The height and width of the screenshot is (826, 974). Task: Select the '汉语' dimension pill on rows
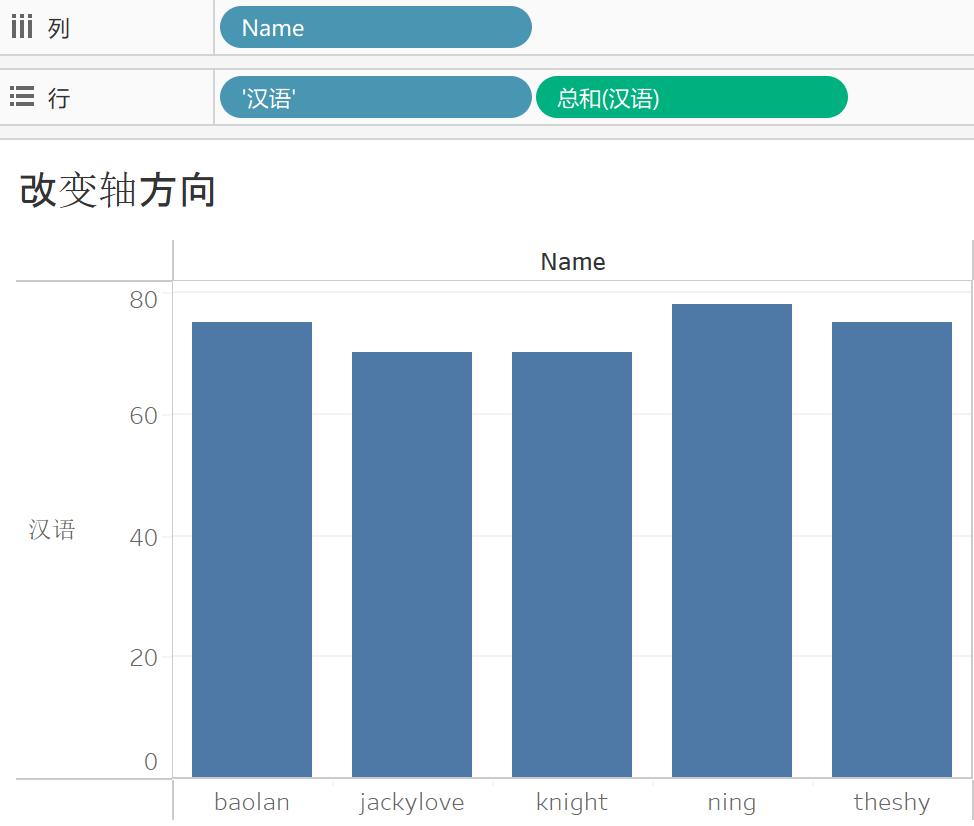click(x=376, y=97)
